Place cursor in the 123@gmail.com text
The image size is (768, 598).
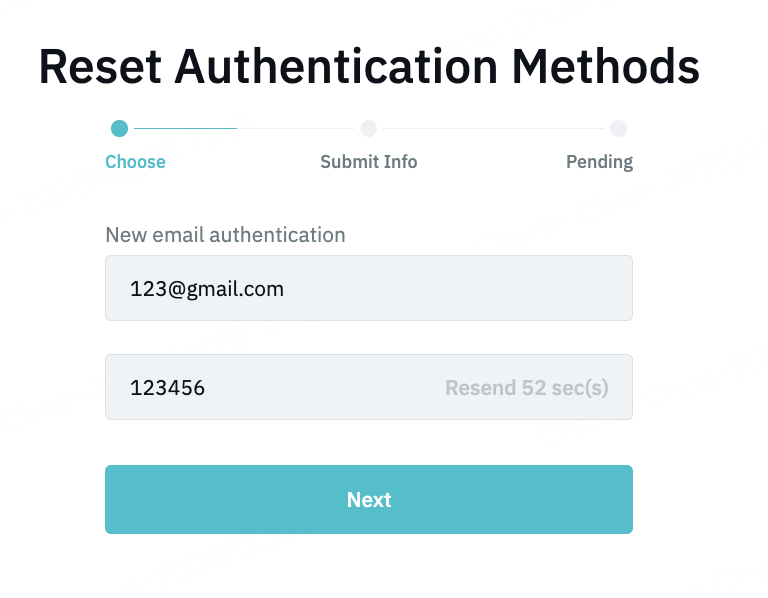point(207,289)
